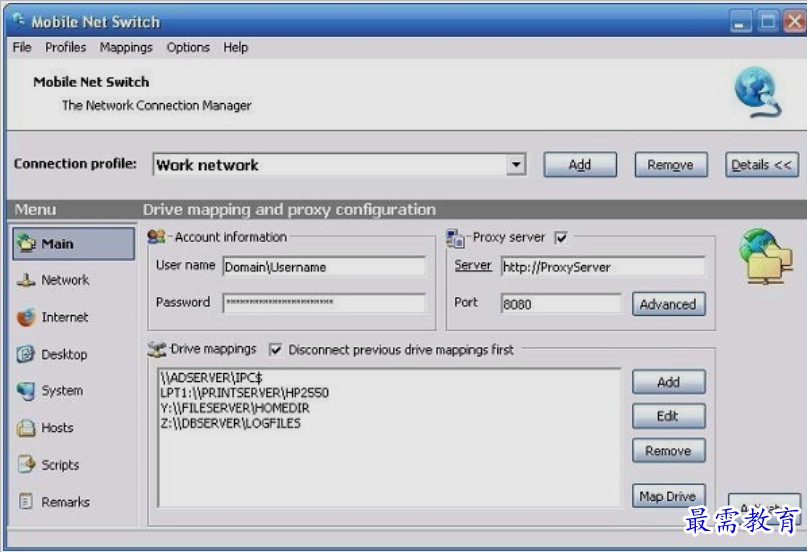Click the underlined Server label link
The width and height of the screenshot is (807, 552).
pyautogui.click(x=473, y=265)
